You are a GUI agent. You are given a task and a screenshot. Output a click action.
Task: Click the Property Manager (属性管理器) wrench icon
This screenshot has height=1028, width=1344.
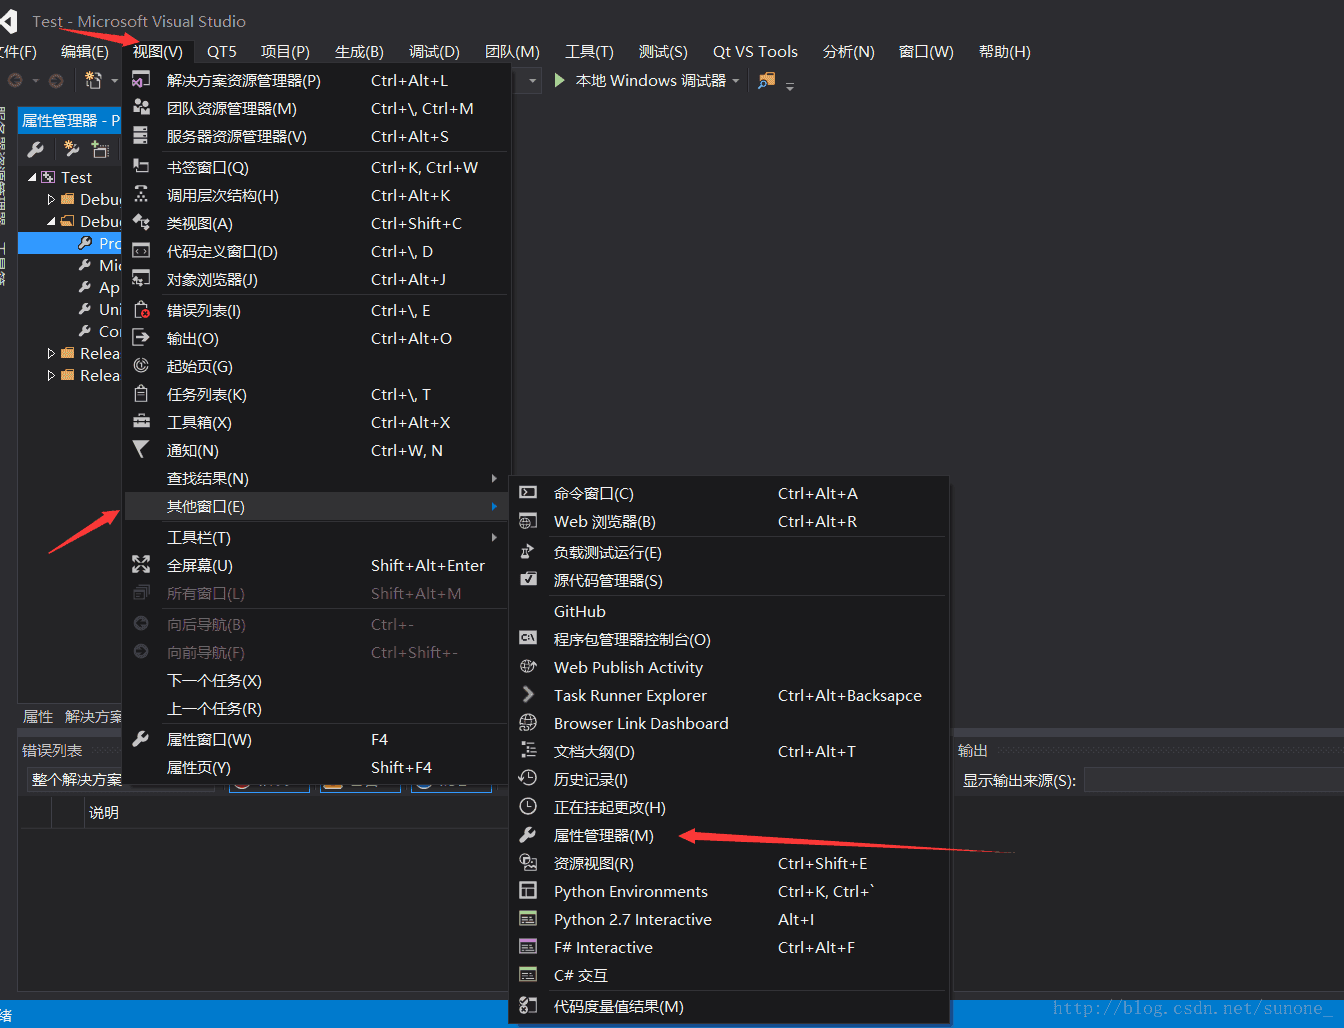pyautogui.click(x=528, y=834)
